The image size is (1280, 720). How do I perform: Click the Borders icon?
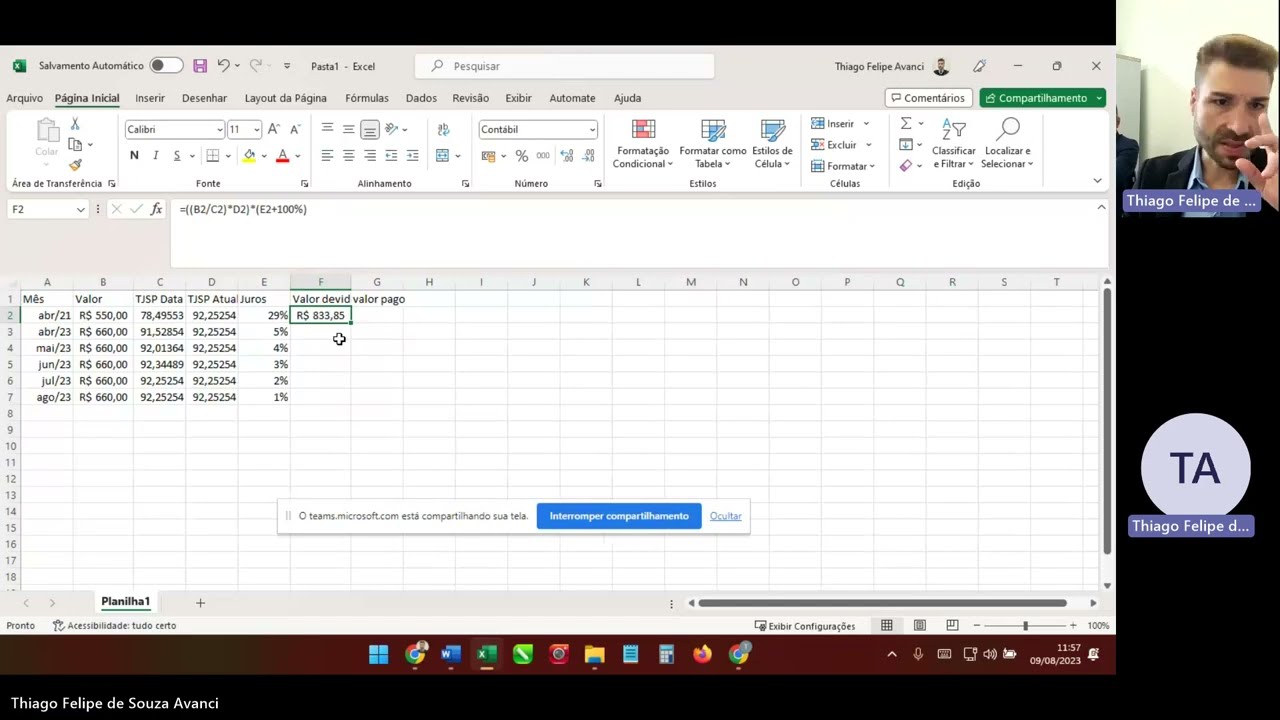[212, 156]
